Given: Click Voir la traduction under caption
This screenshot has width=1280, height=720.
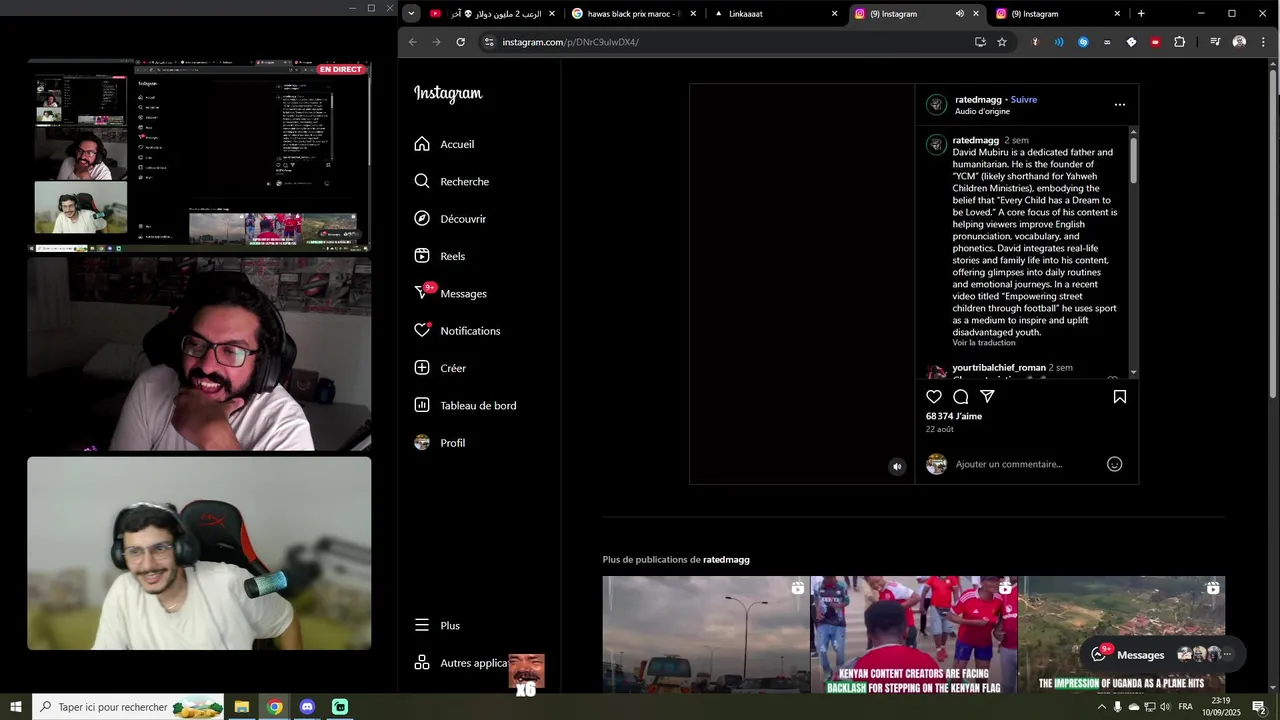Looking at the screenshot, I should point(984,343).
